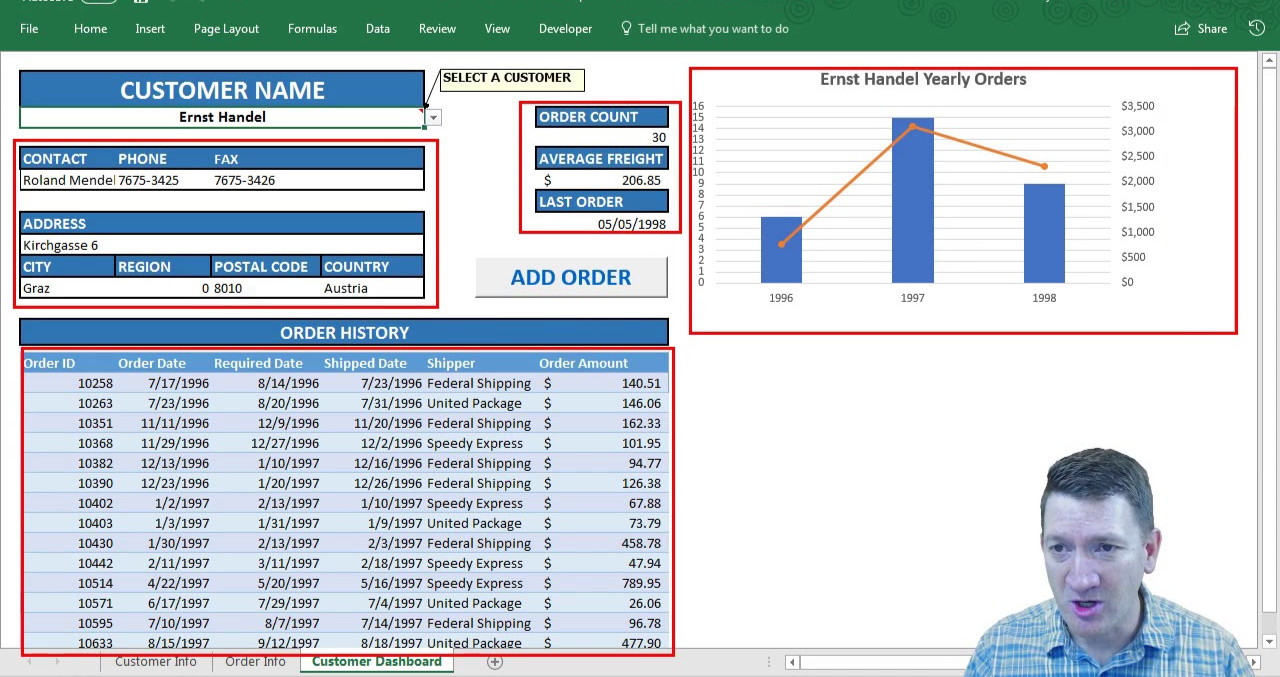Switch to the Insert ribbon tab
This screenshot has height=677, width=1280.
(x=150, y=29)
